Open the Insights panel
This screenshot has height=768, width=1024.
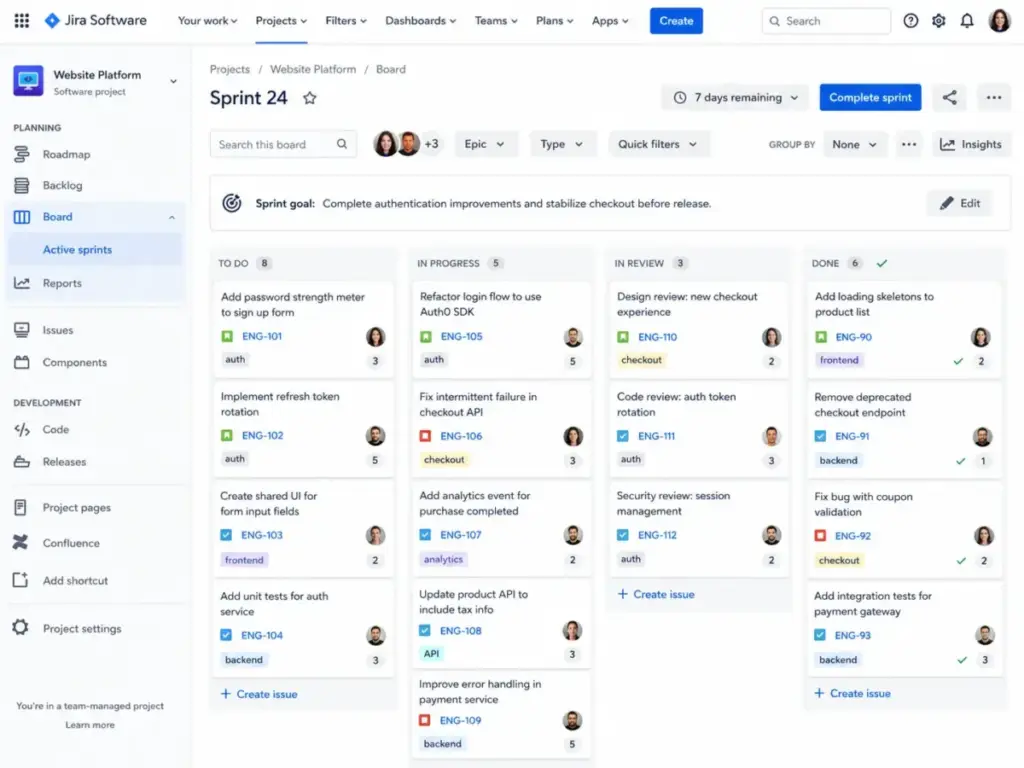click(x=970, y=144)
